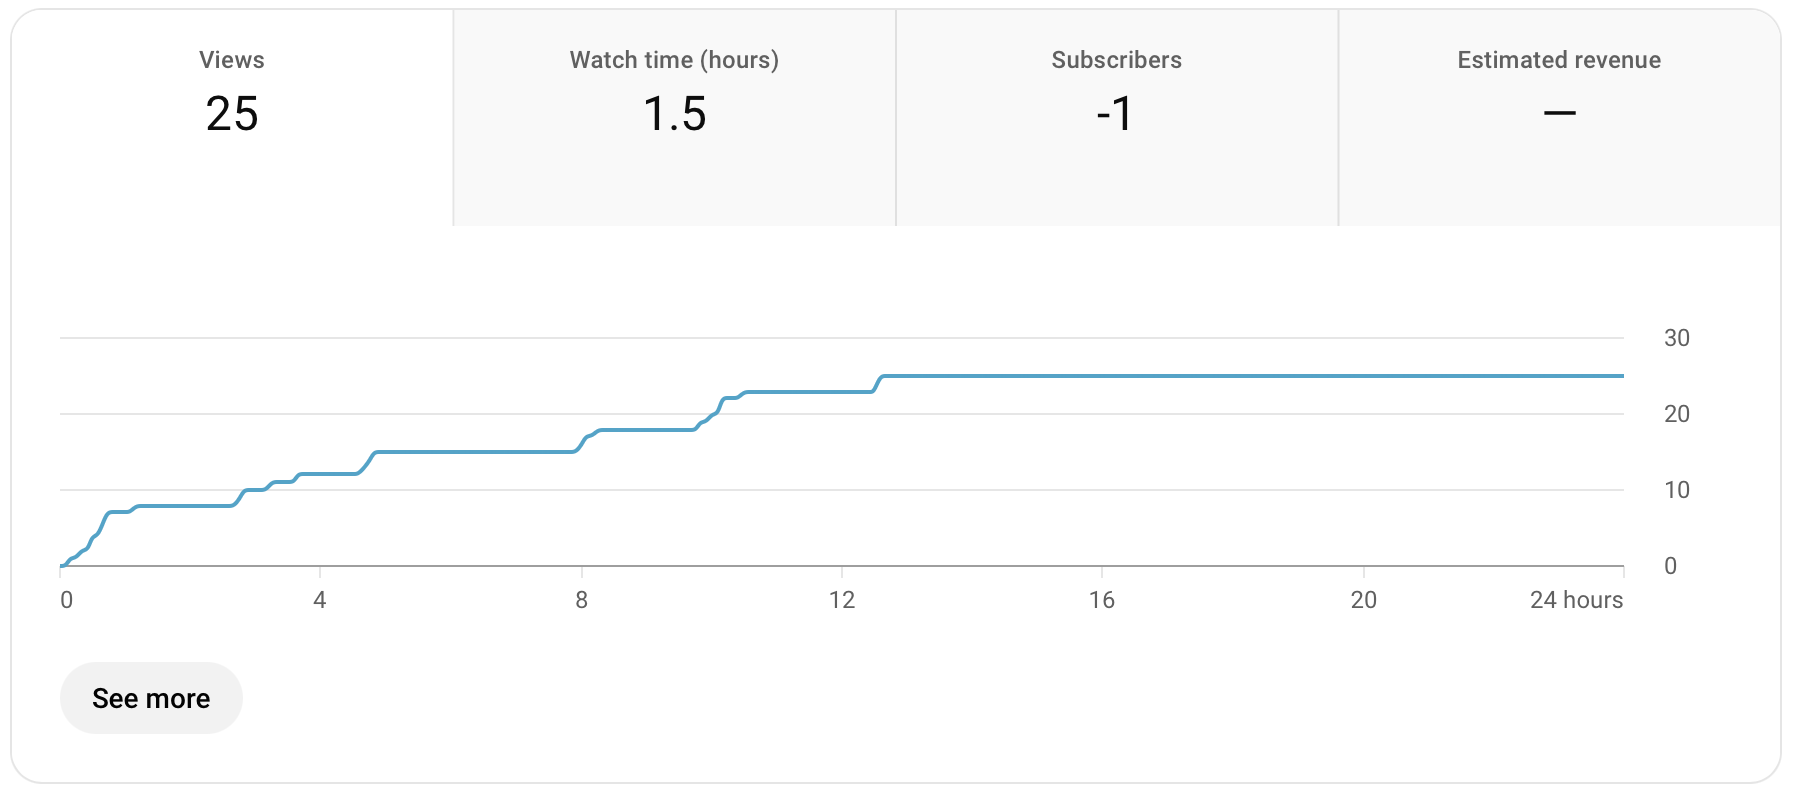Click the chart line's starting point at hour 0
The height and width of the screenshot is (800, 1796).
pyautogui.click(x=62, y=566)
